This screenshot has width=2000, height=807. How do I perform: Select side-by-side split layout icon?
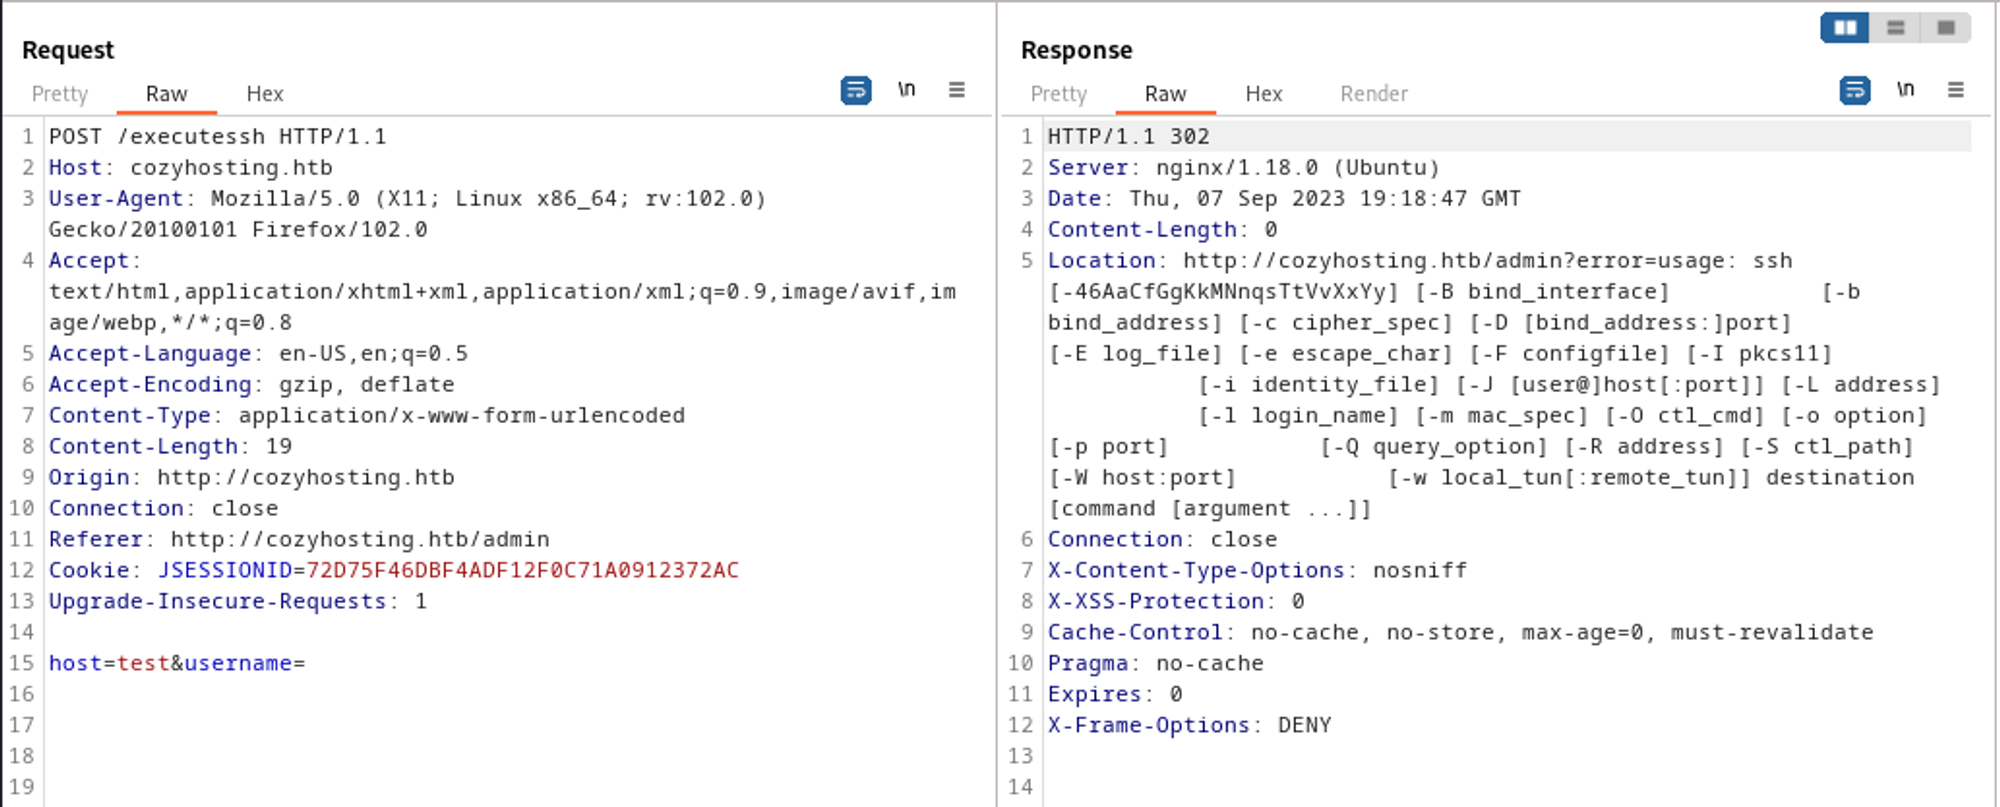(1845, 28)
